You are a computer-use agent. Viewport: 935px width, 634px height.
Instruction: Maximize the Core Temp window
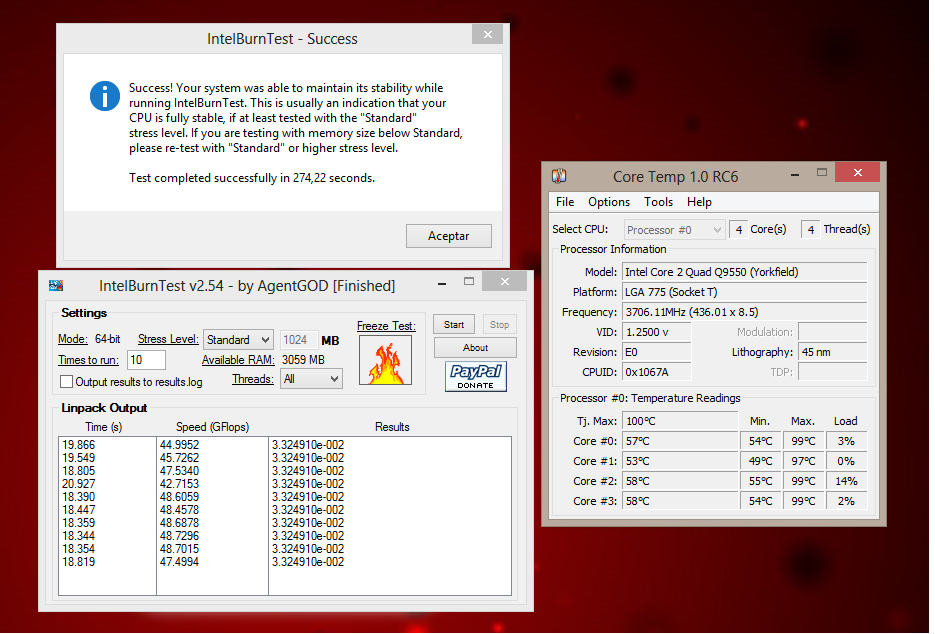822,172
